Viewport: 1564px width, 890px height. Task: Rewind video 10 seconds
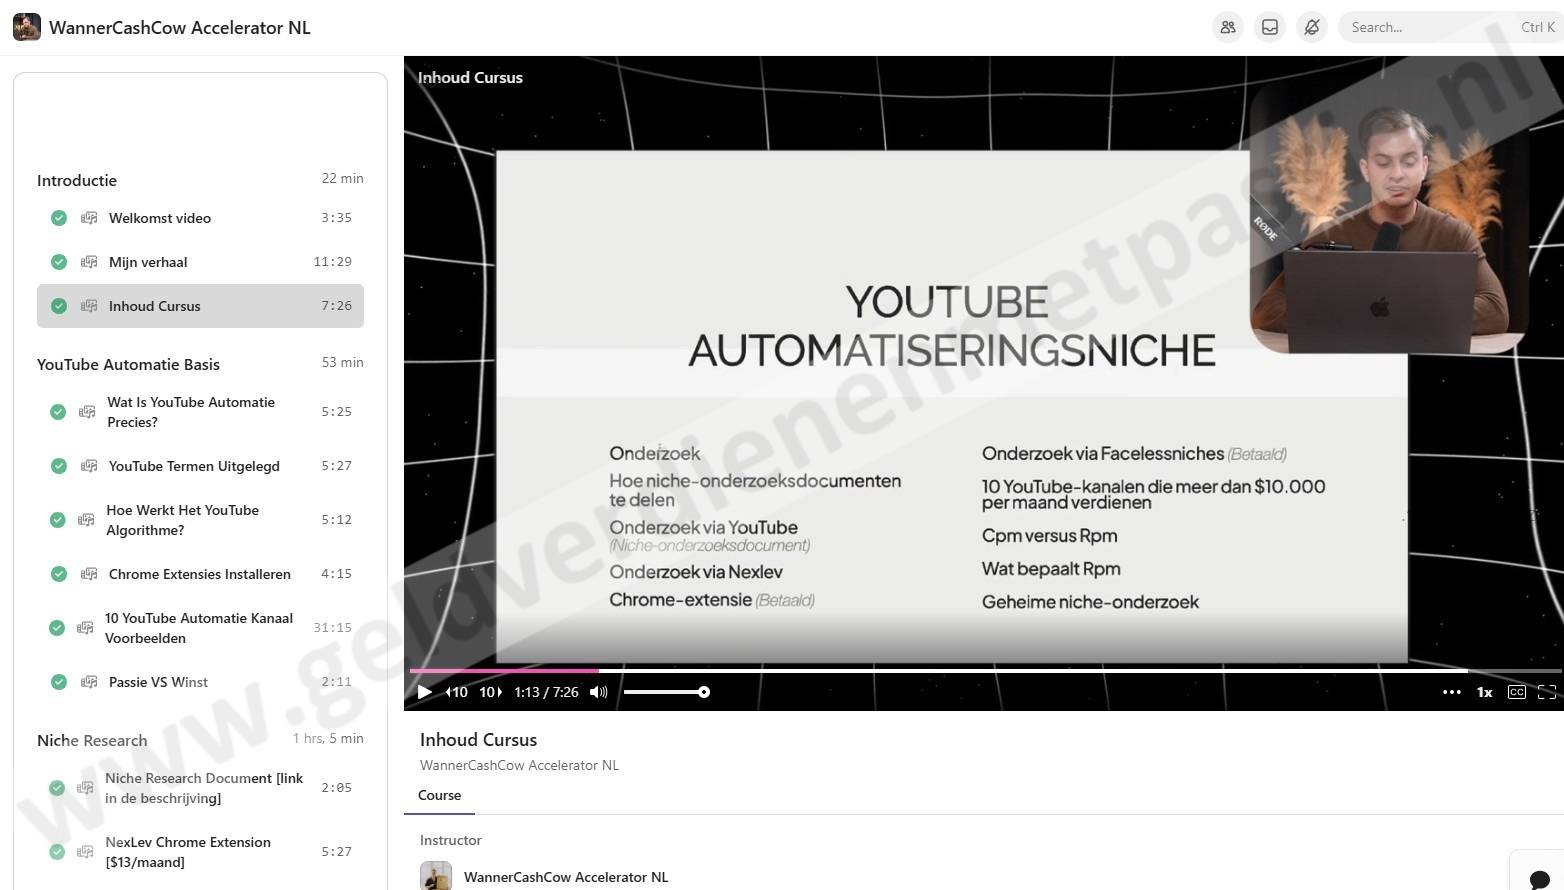pos(456,692)
